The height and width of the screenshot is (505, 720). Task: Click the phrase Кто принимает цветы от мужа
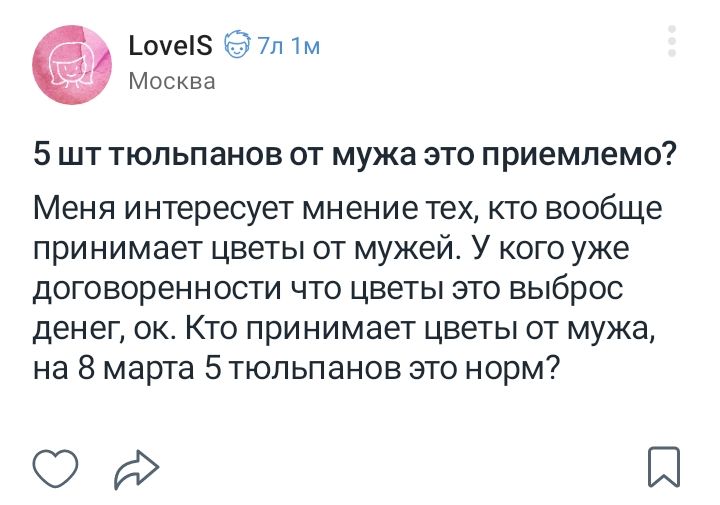(x=419, y=329)
